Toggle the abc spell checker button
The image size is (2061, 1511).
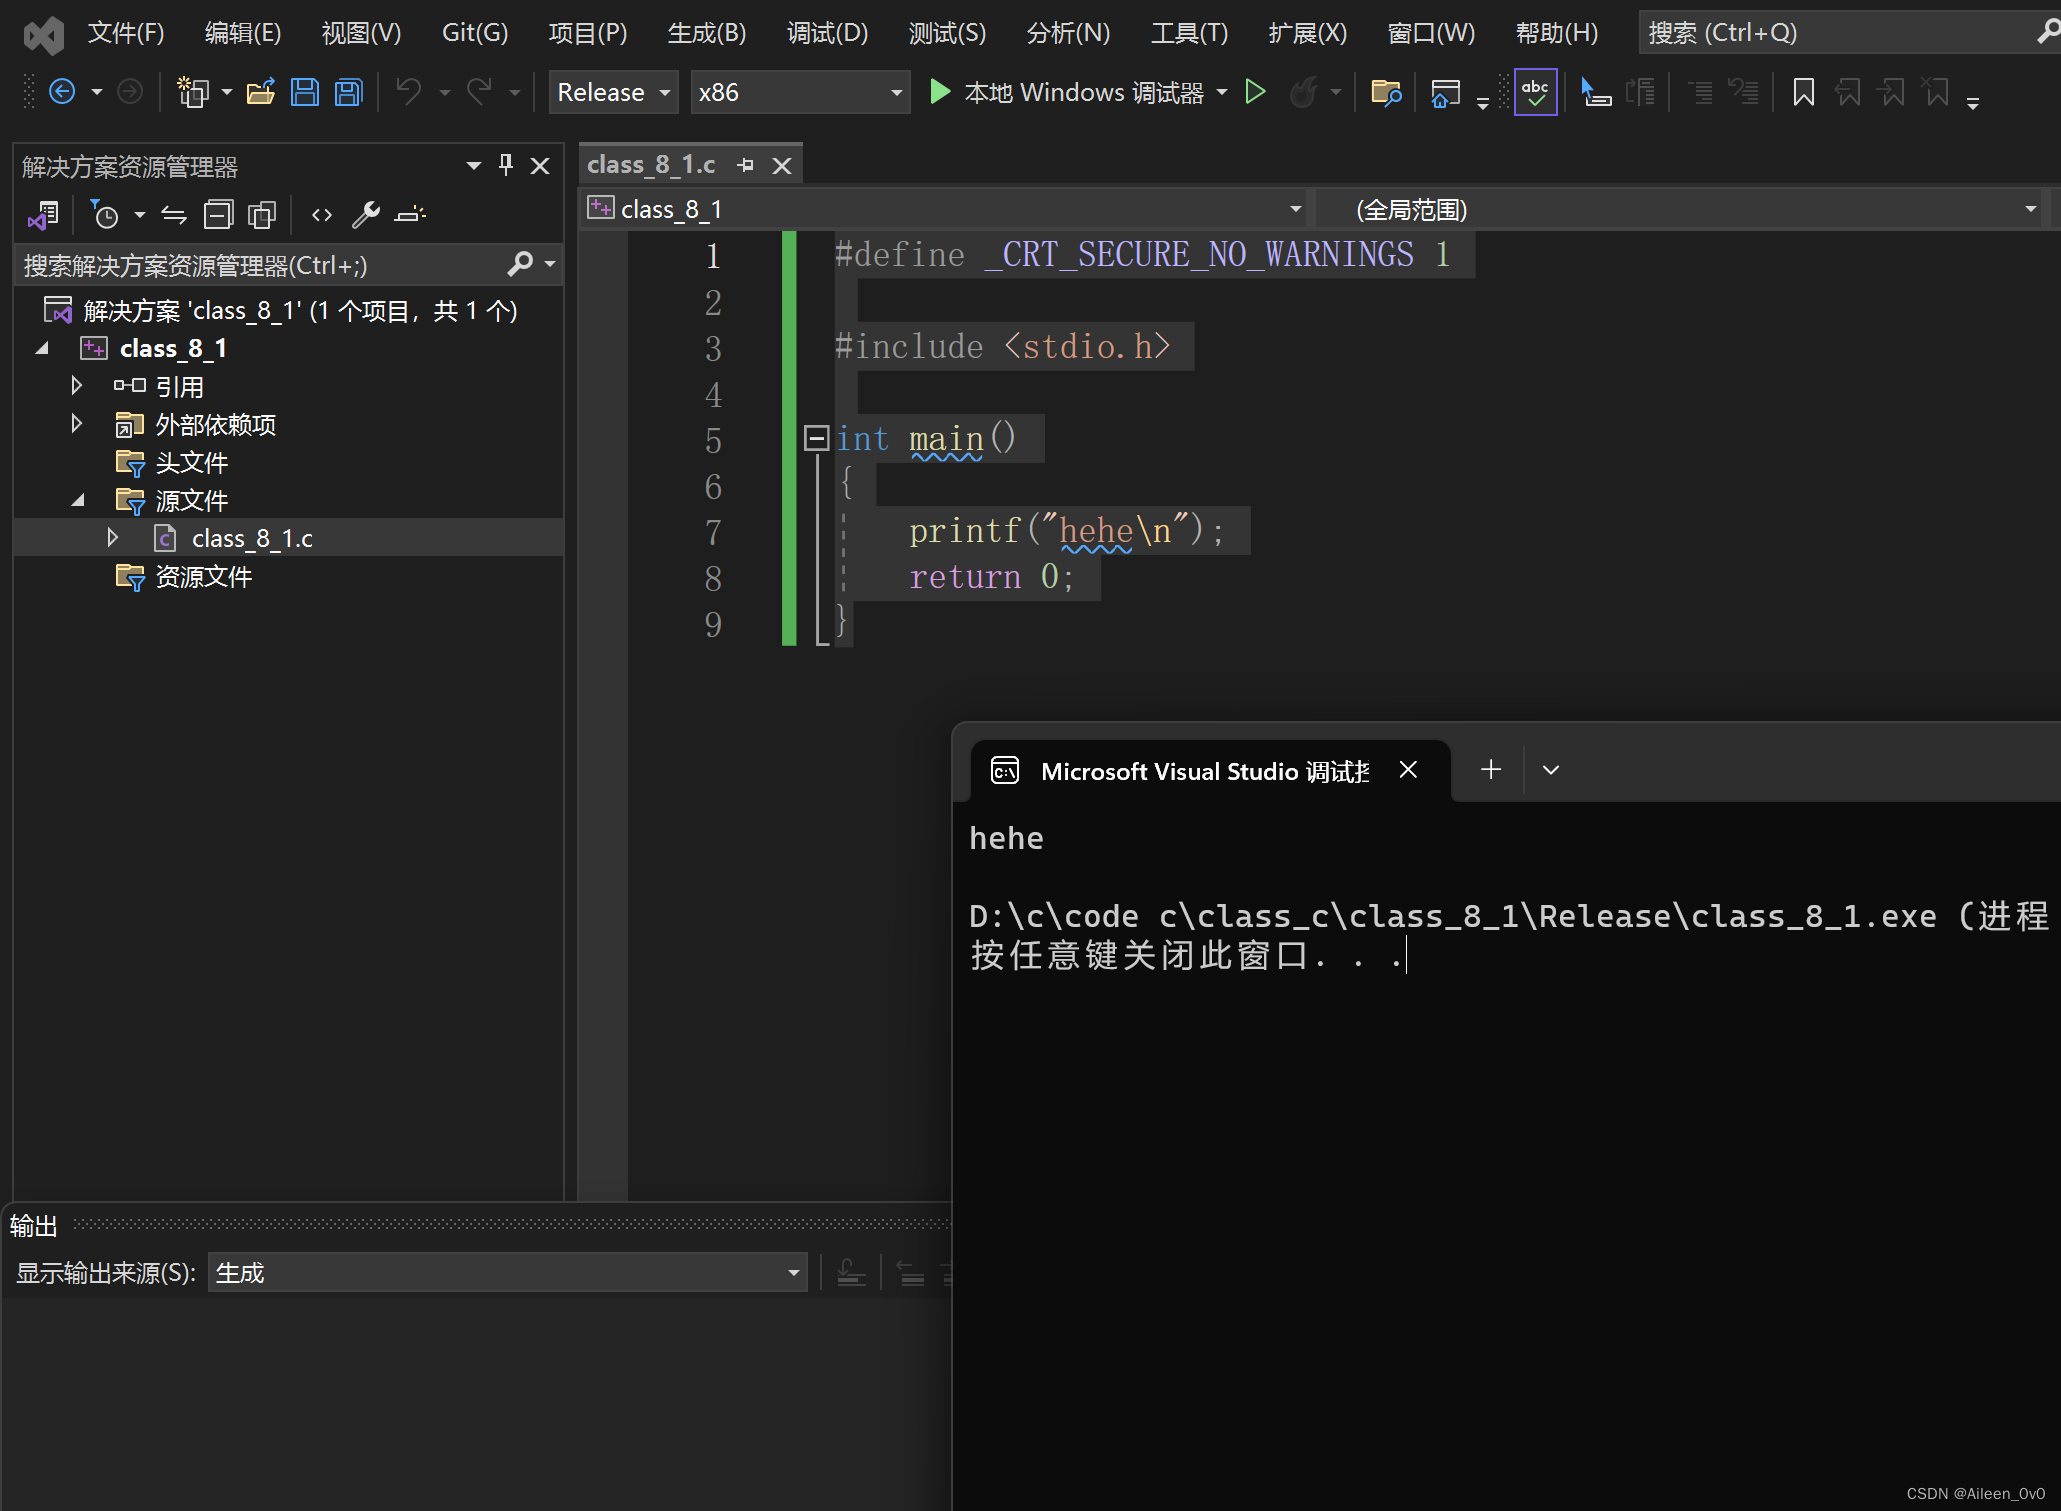coord(1535,93)
